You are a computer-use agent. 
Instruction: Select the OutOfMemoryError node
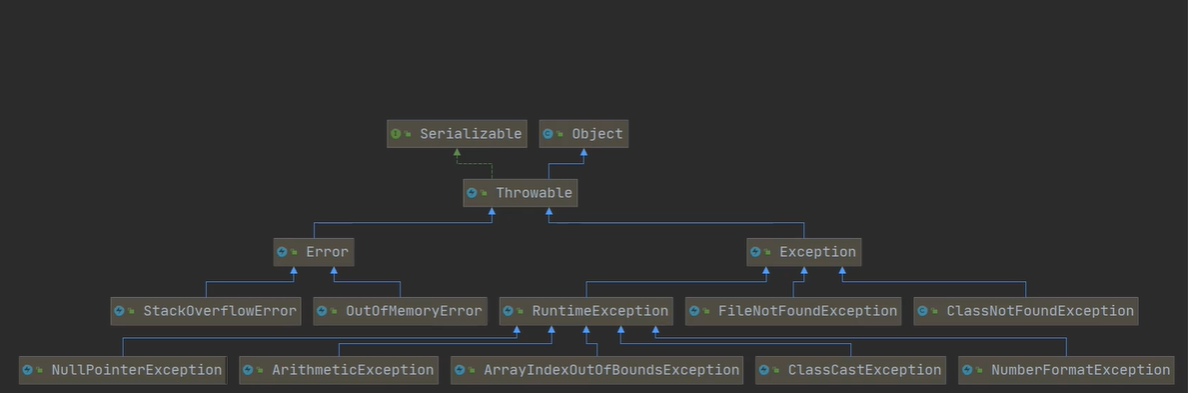pyautogui.click(x=399, y=311)
